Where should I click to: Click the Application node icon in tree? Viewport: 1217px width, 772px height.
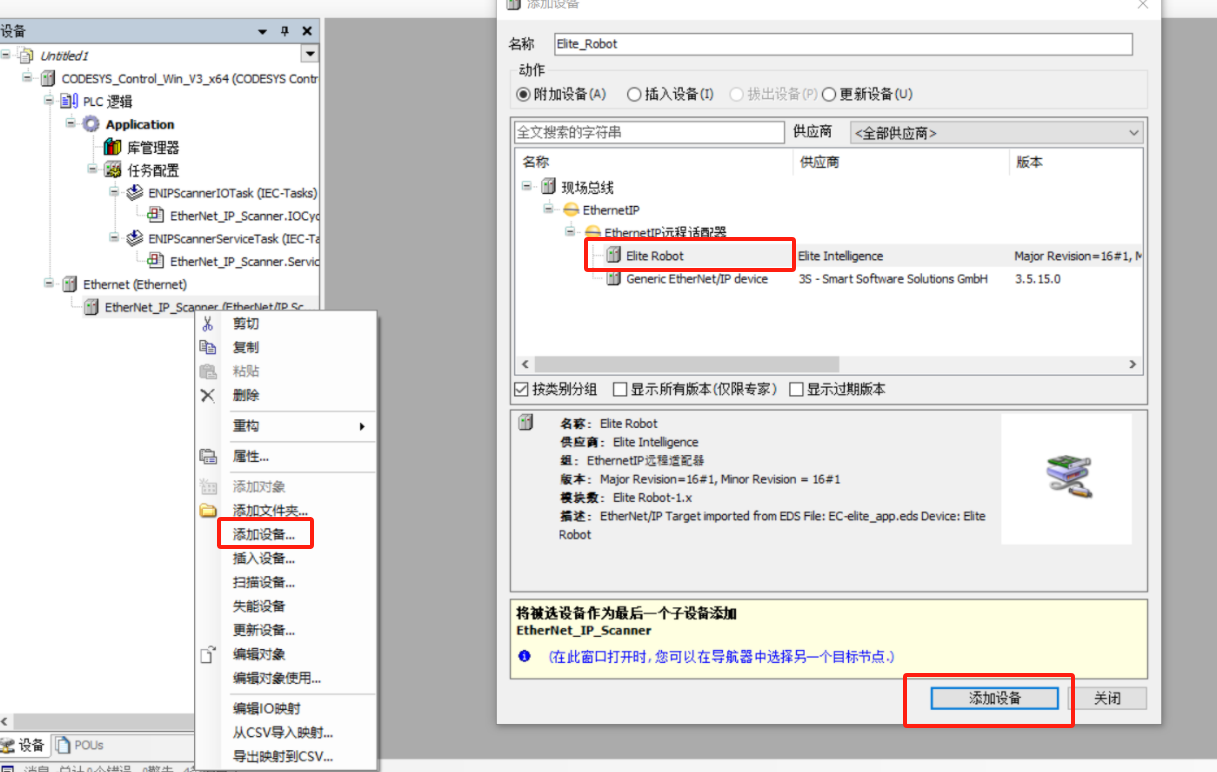click(x=92, y=125)
